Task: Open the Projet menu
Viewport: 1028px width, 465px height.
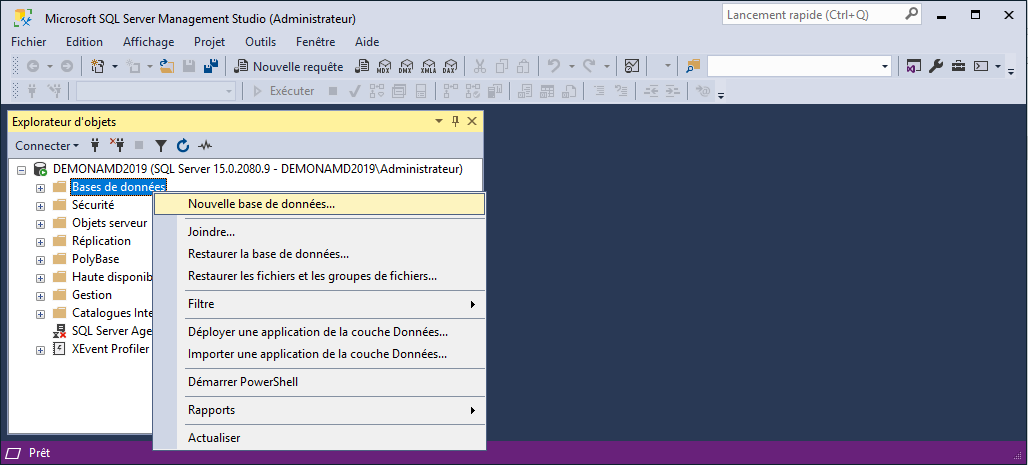Action: [x=210, y=42]
